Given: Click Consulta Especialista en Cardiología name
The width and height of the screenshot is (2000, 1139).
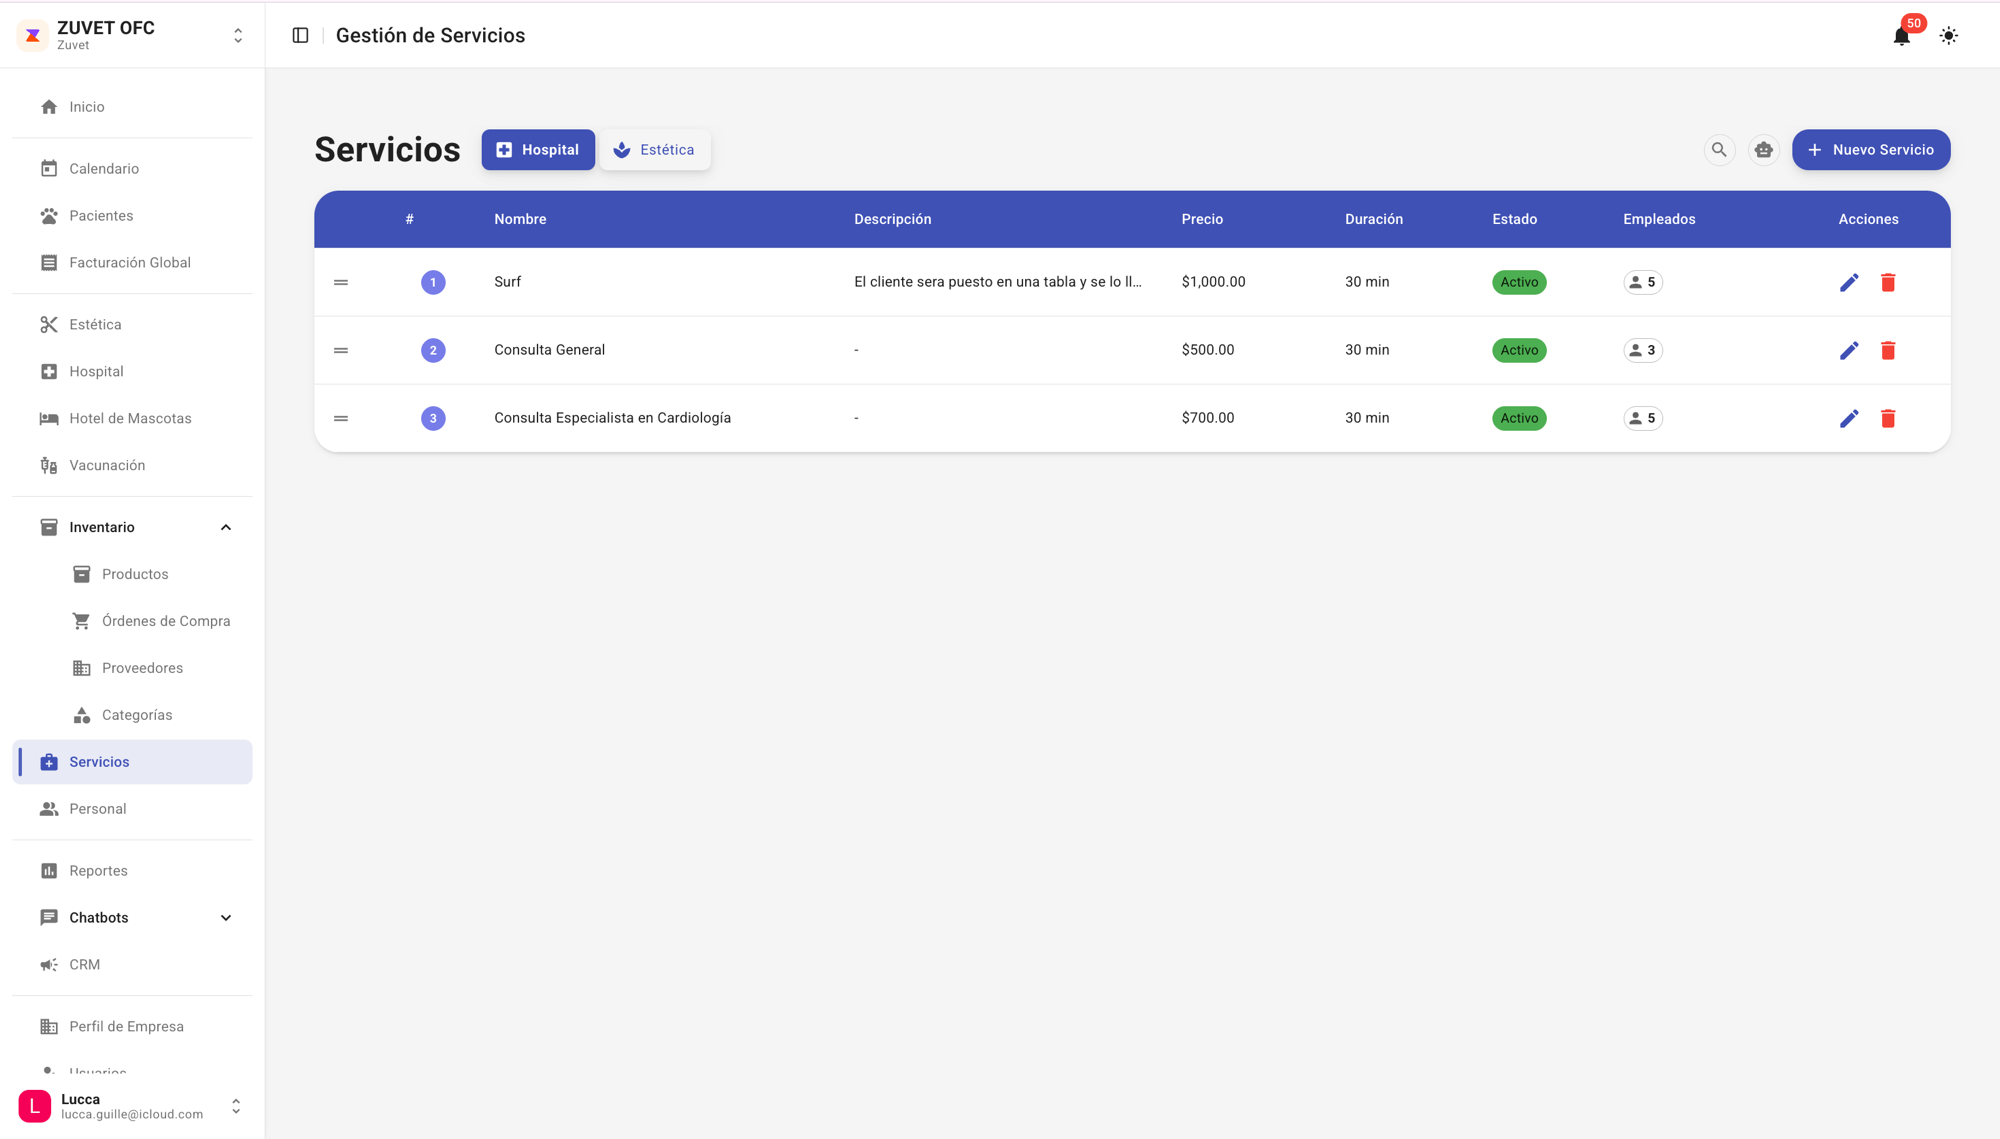Looking at the screenshot, I should (612, 418).
